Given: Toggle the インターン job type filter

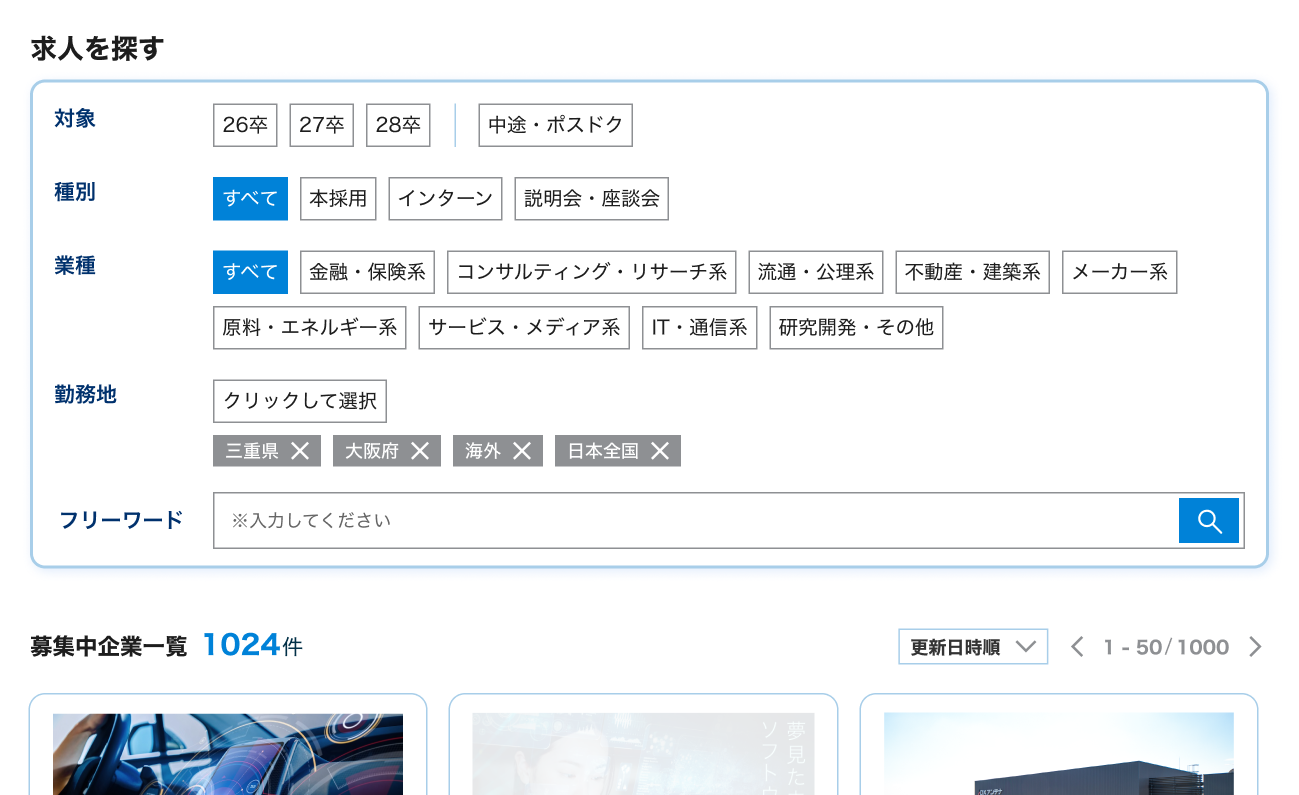Looking at the screenshot, I should (x=445, y=198).
